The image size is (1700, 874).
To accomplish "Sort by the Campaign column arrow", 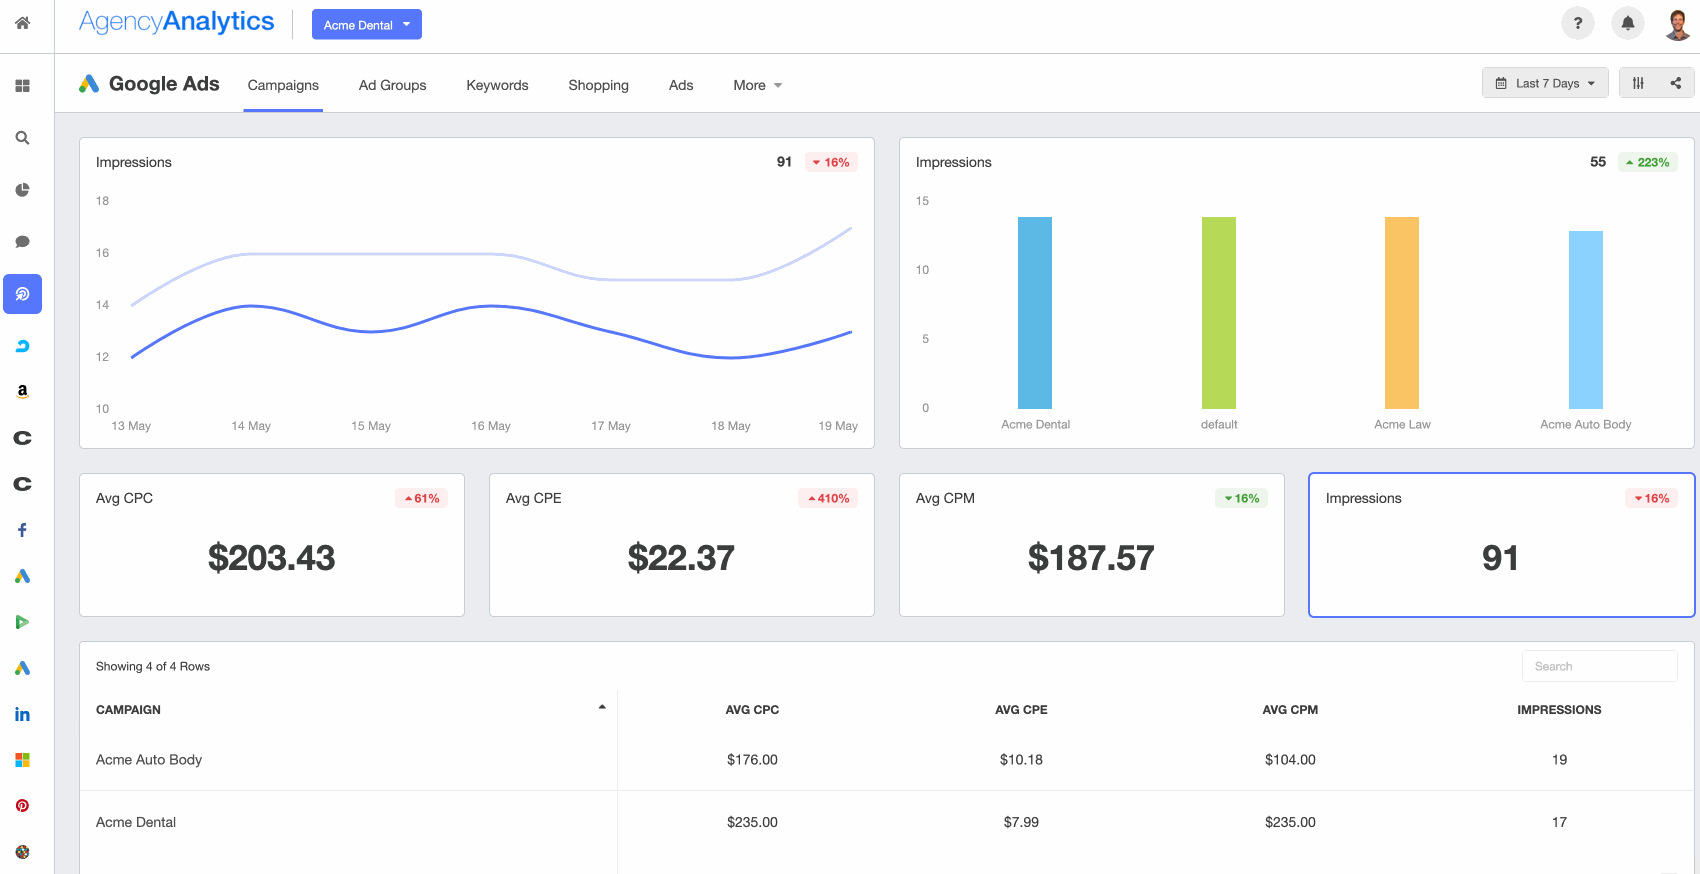I will coord(602,707).
